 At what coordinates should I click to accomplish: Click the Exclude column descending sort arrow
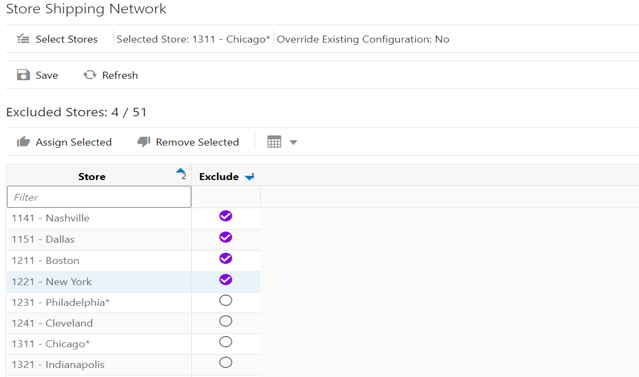tap(249, 177)
